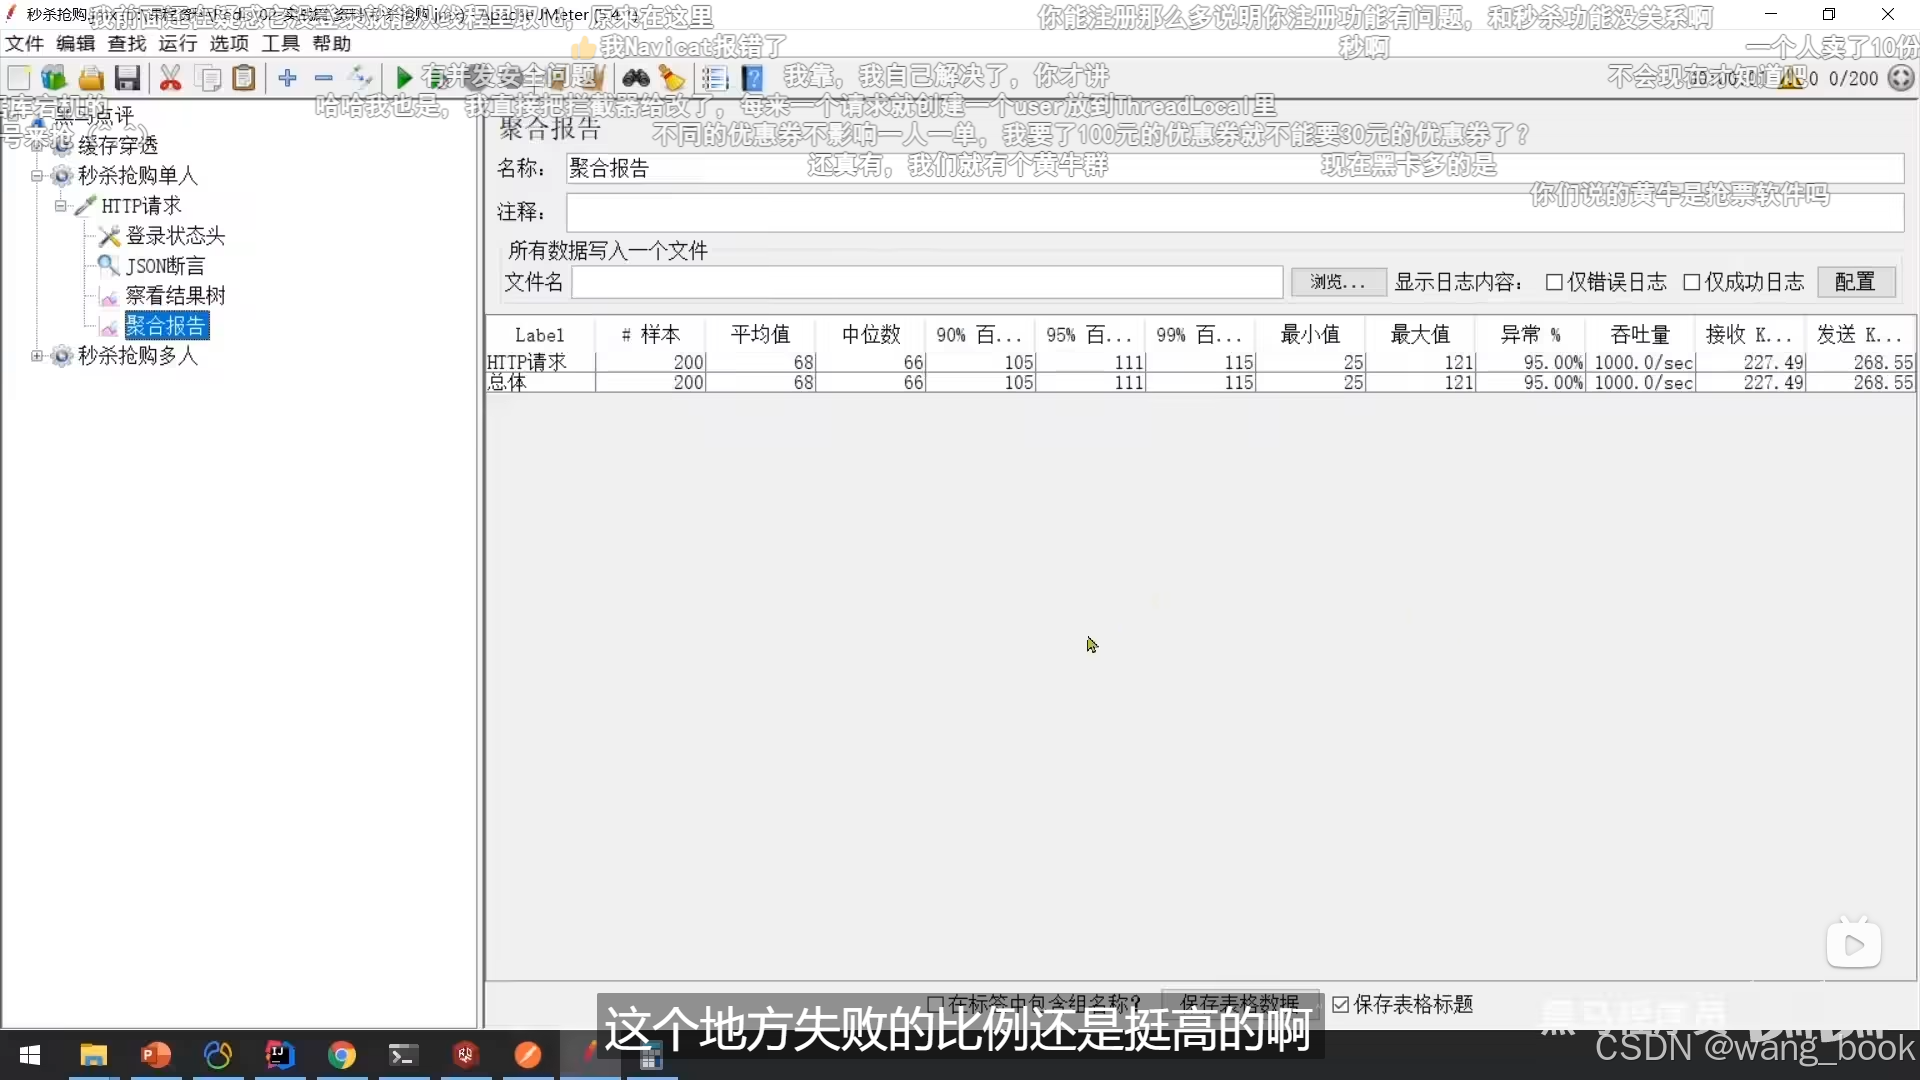
Task: Open the Templates icon in toolbar
Action: (54, 78)
